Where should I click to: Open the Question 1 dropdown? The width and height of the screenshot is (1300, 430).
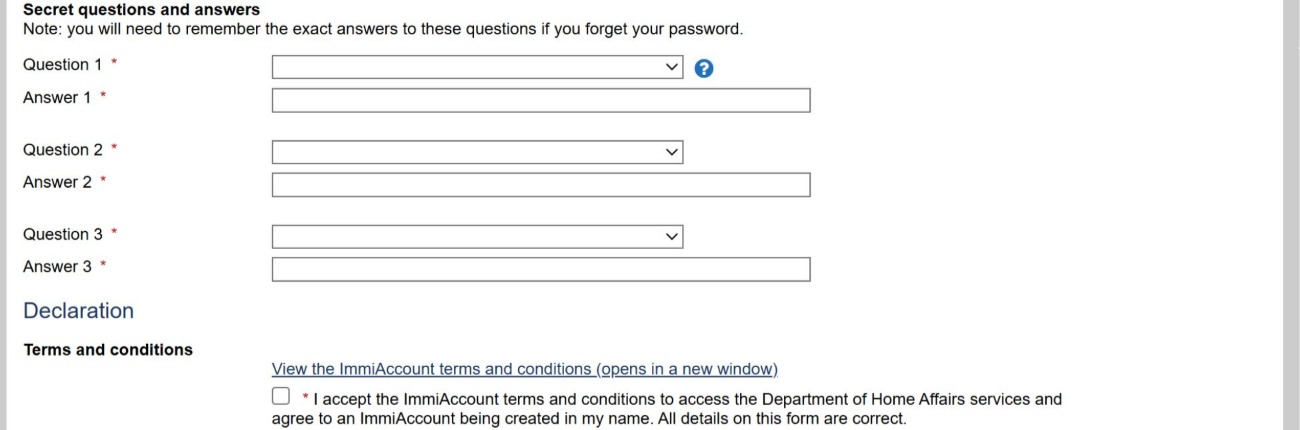(x=477, y=67)
